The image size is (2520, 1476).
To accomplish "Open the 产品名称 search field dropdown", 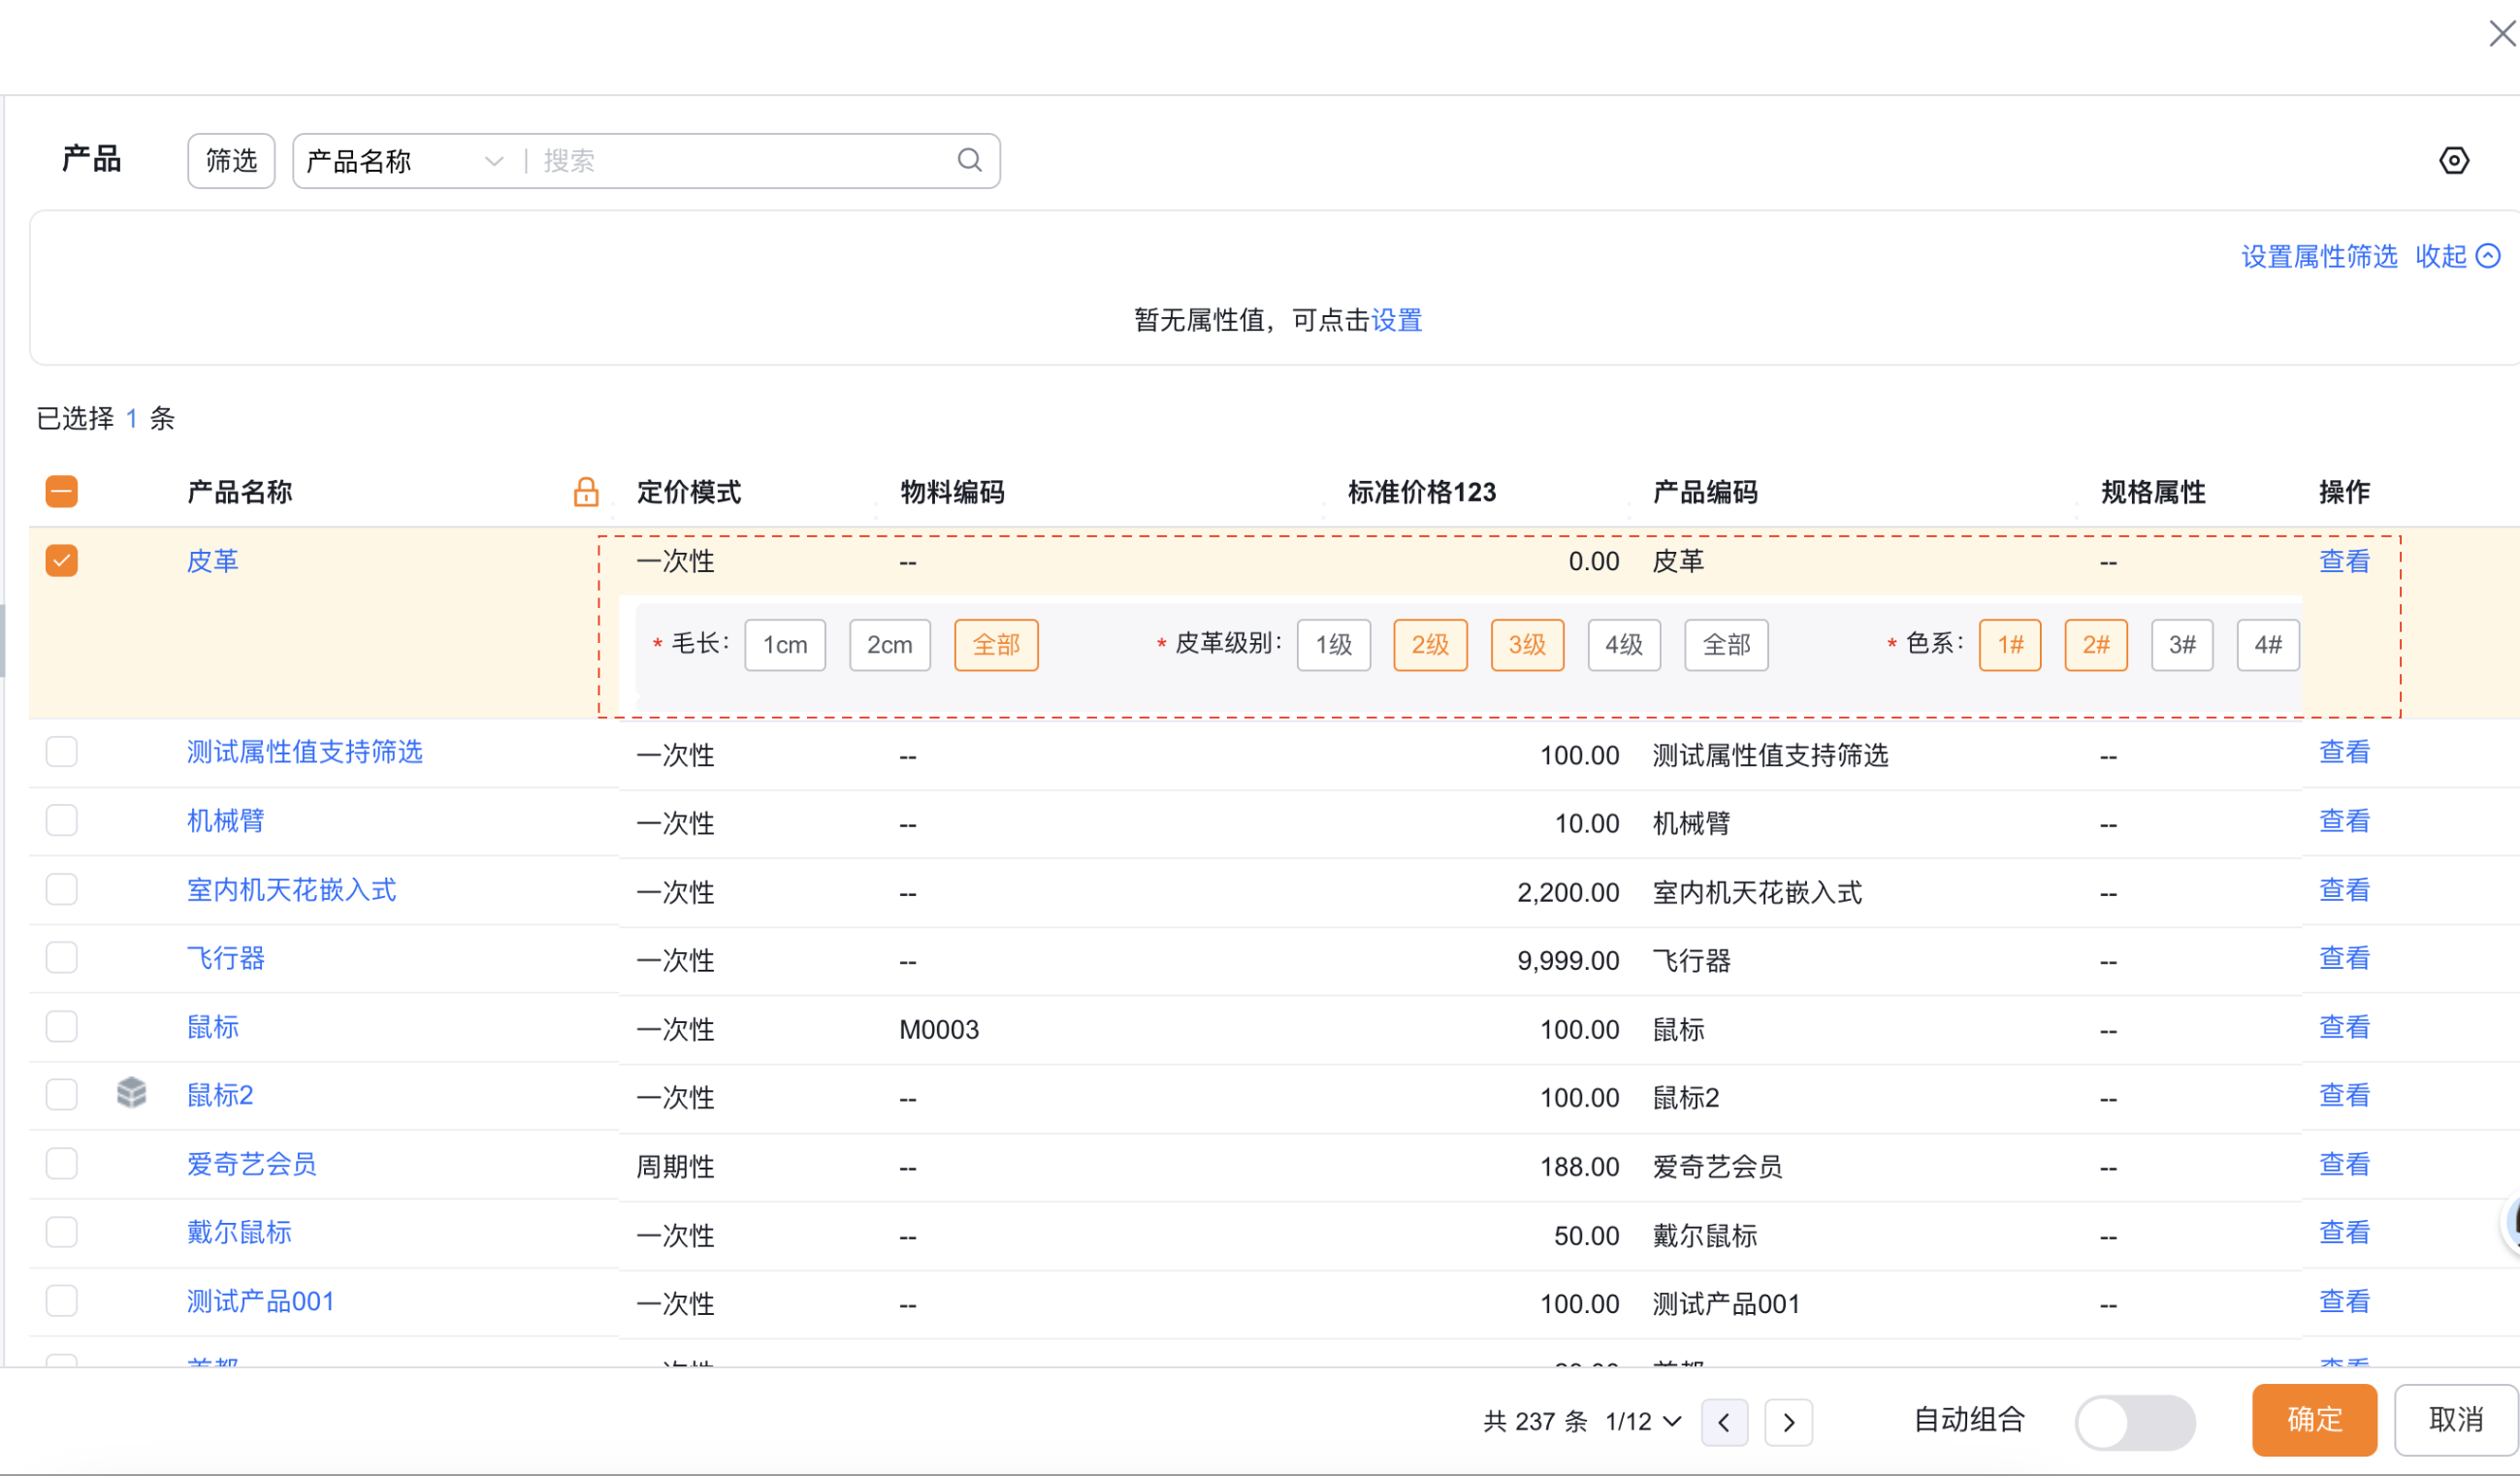I will [404, 160].
